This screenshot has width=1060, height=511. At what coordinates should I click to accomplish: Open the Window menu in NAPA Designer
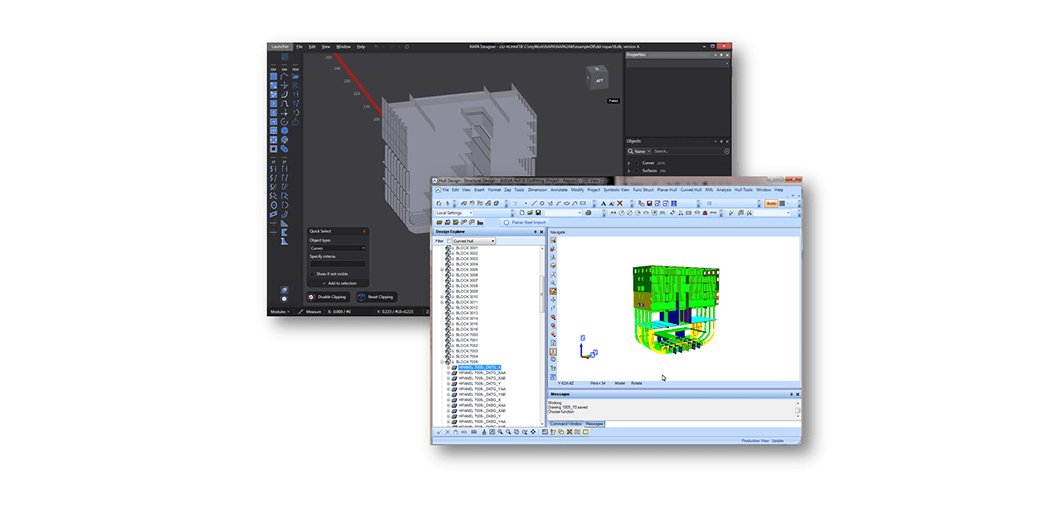[343, 46]
